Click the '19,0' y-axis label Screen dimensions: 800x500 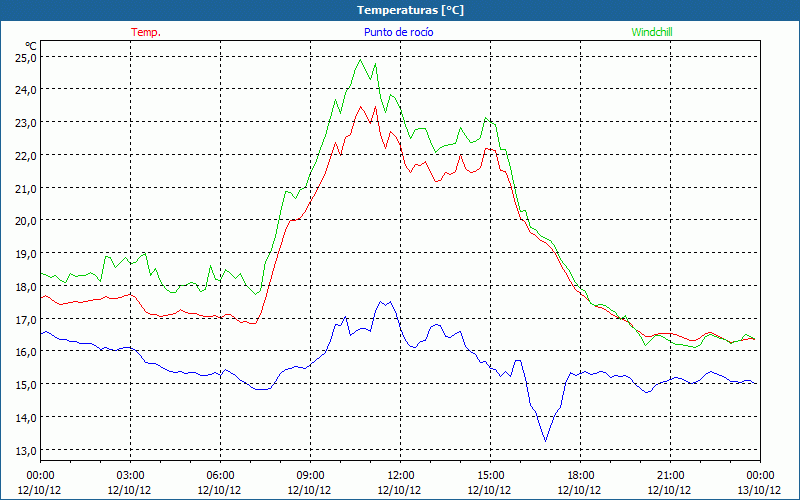click(x=26, y=254)
